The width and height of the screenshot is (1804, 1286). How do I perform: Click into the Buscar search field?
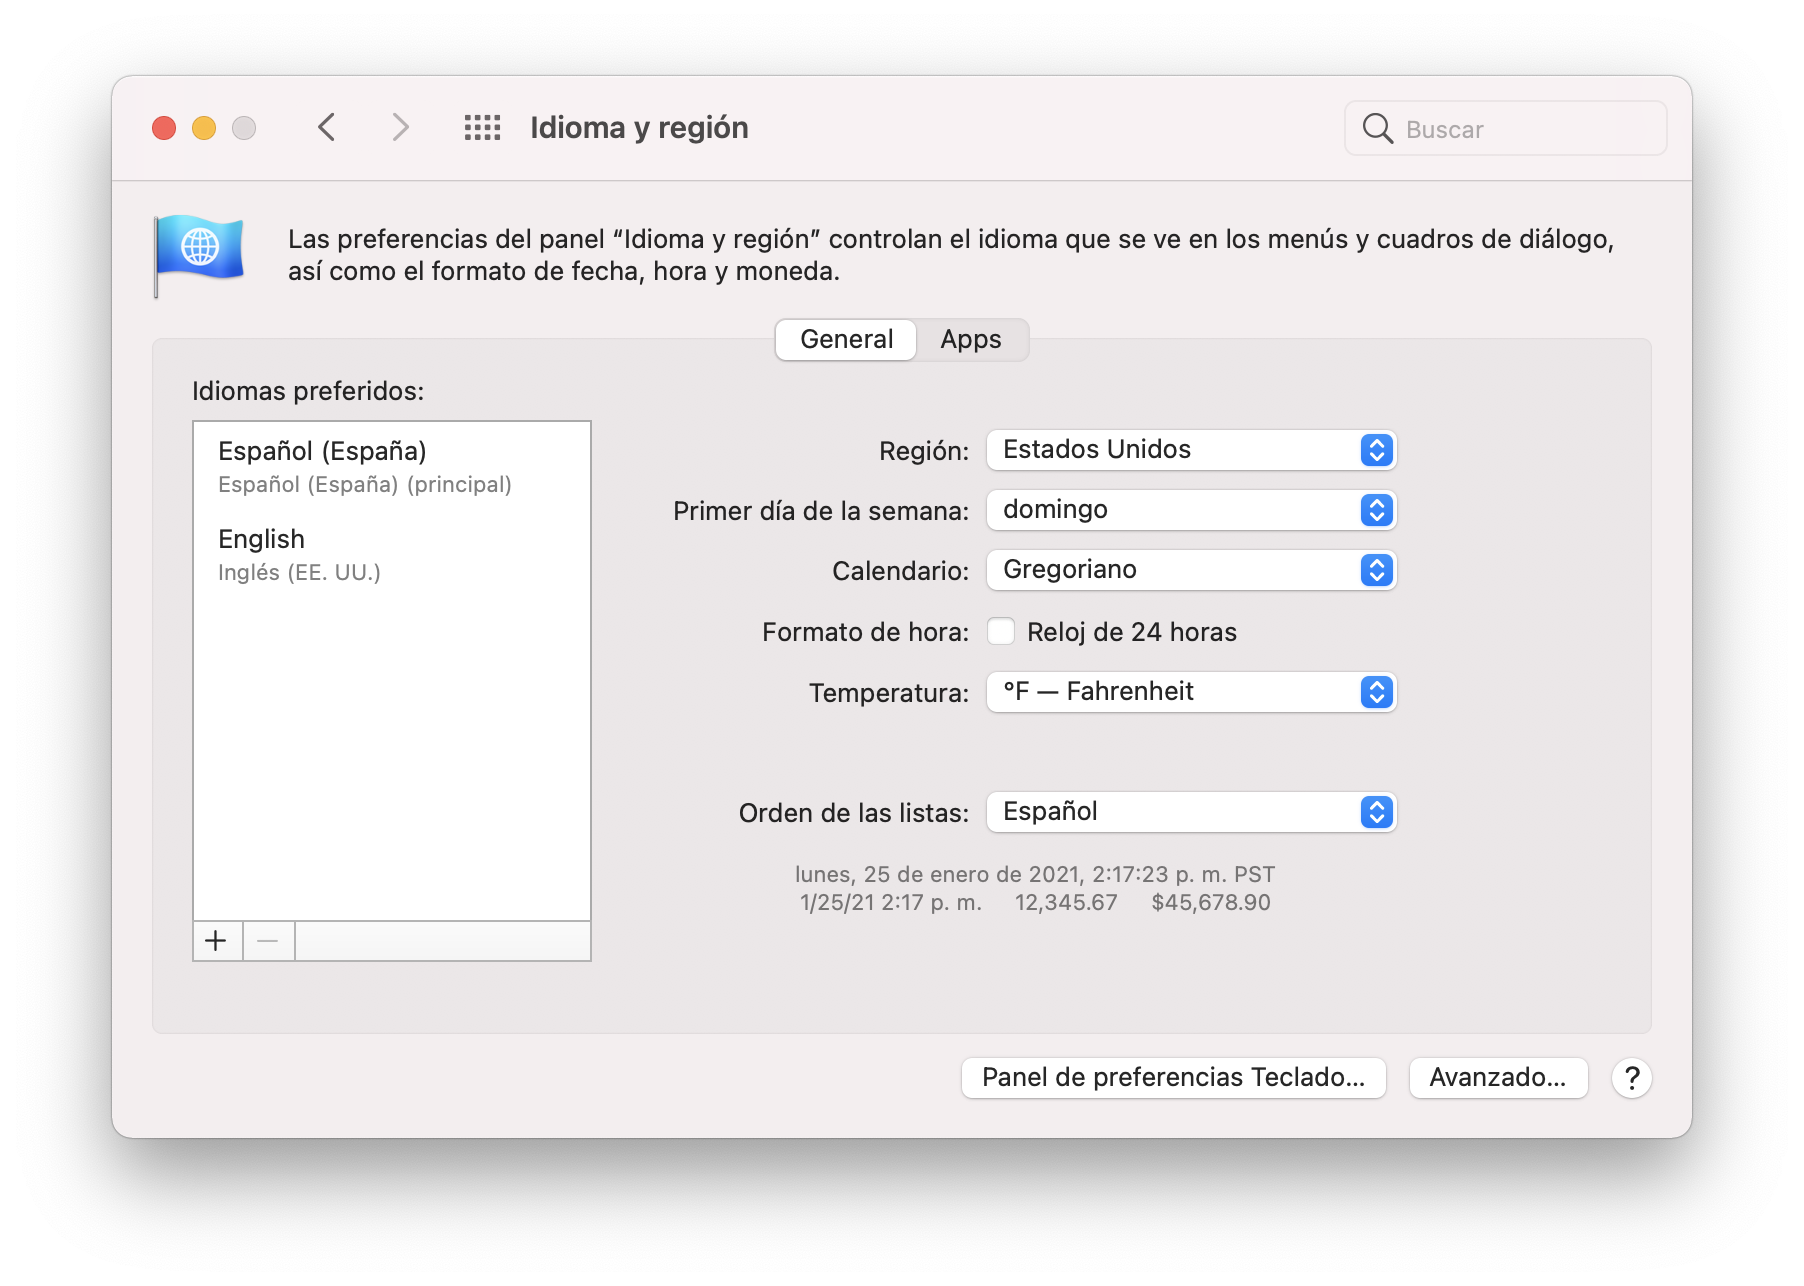(1505, 128)
